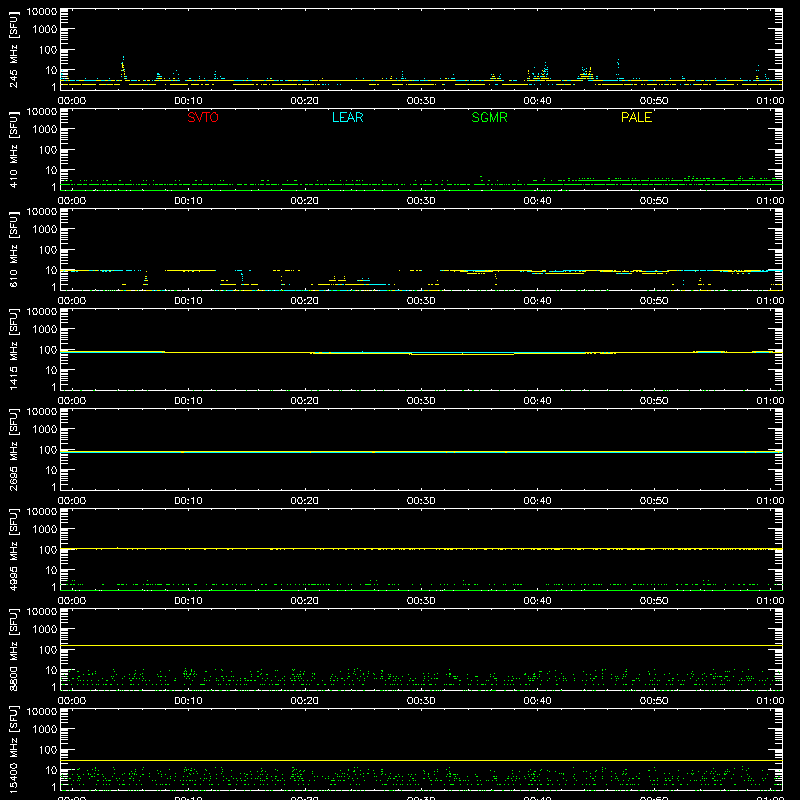Click the yellow PALE station label
This screenshot has width=800, height=800.
pyautogui.click(x=636, y=117)
